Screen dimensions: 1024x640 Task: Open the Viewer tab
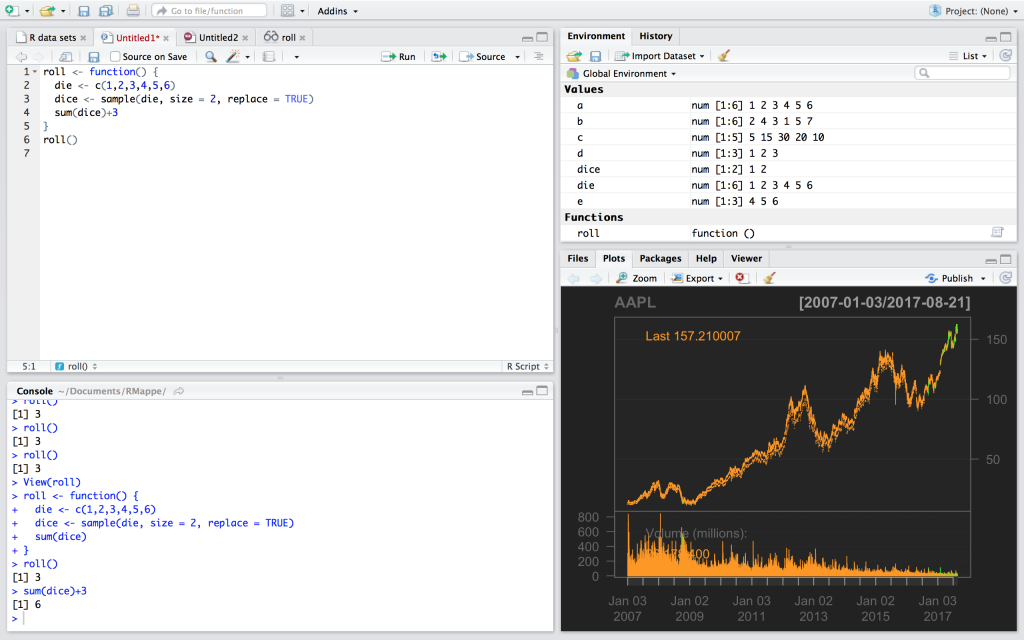tap(746, 259)
